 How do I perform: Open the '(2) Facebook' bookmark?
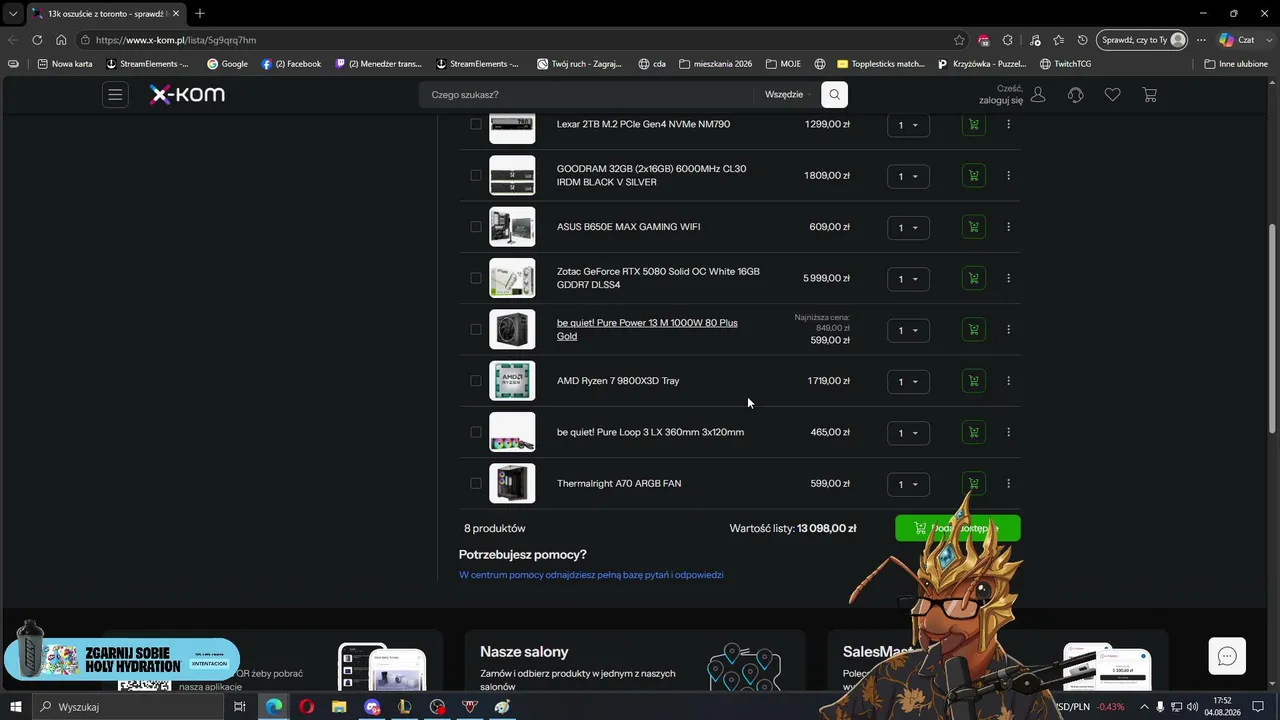291,64
